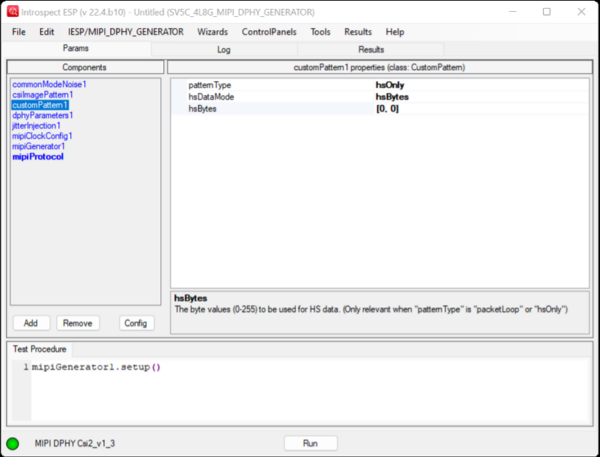Select the Test Procedure tab
The height and width of the screenshot is (457, 600).
click(40, 349)
